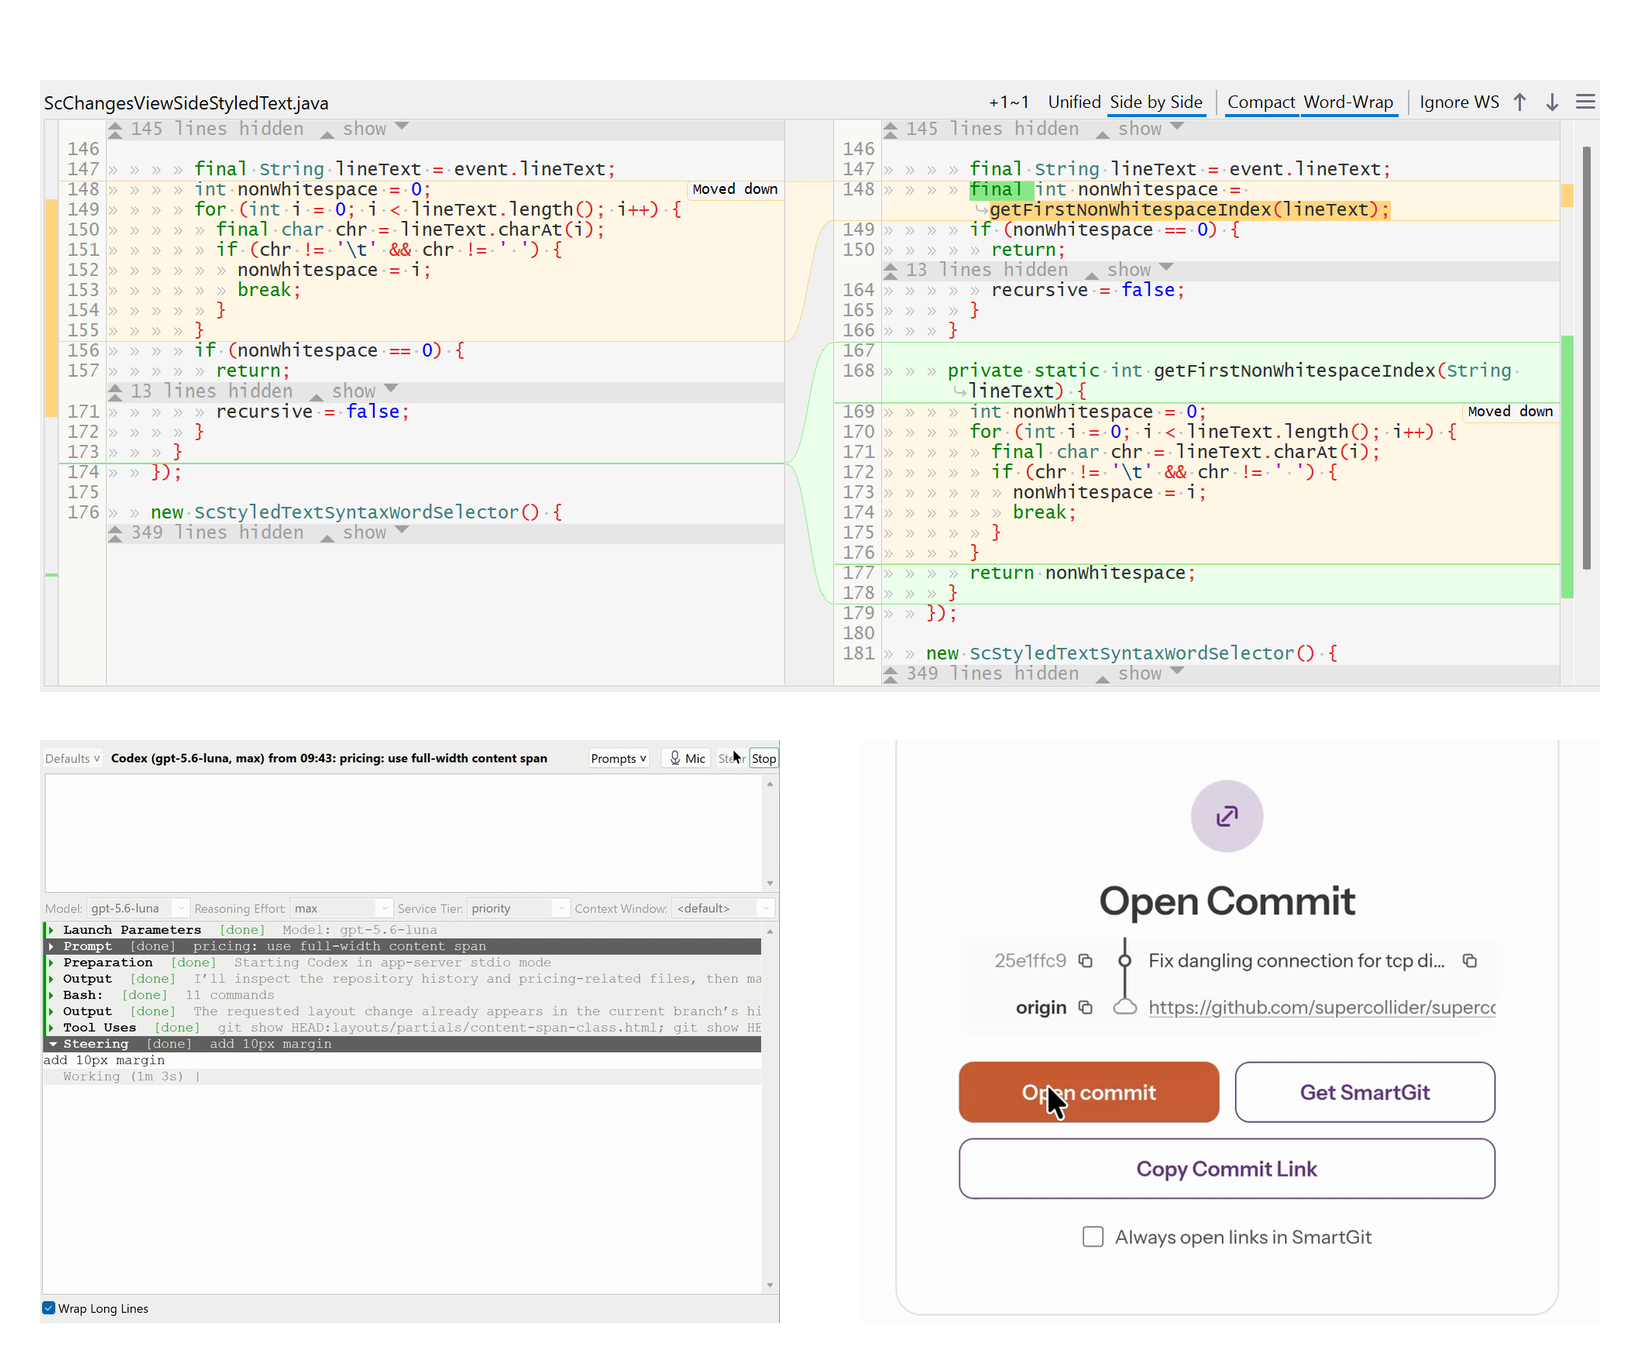This screenshot has width=1640, height=1360.
Task: Open the Model gpt-5.6-luna combo box
Action: point(137,908)
